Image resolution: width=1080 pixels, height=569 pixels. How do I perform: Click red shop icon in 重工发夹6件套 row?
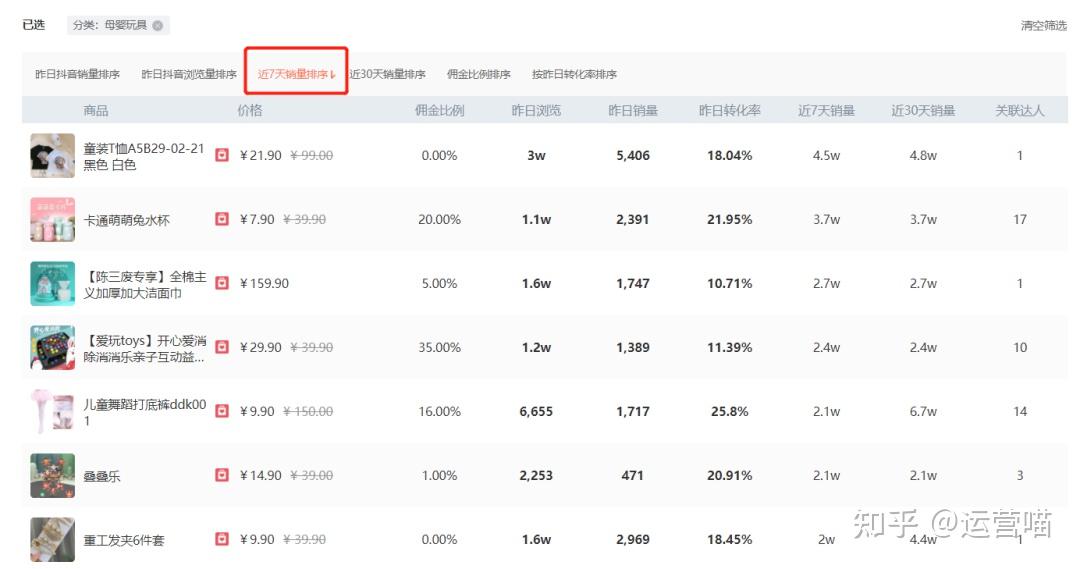[222, 539]
